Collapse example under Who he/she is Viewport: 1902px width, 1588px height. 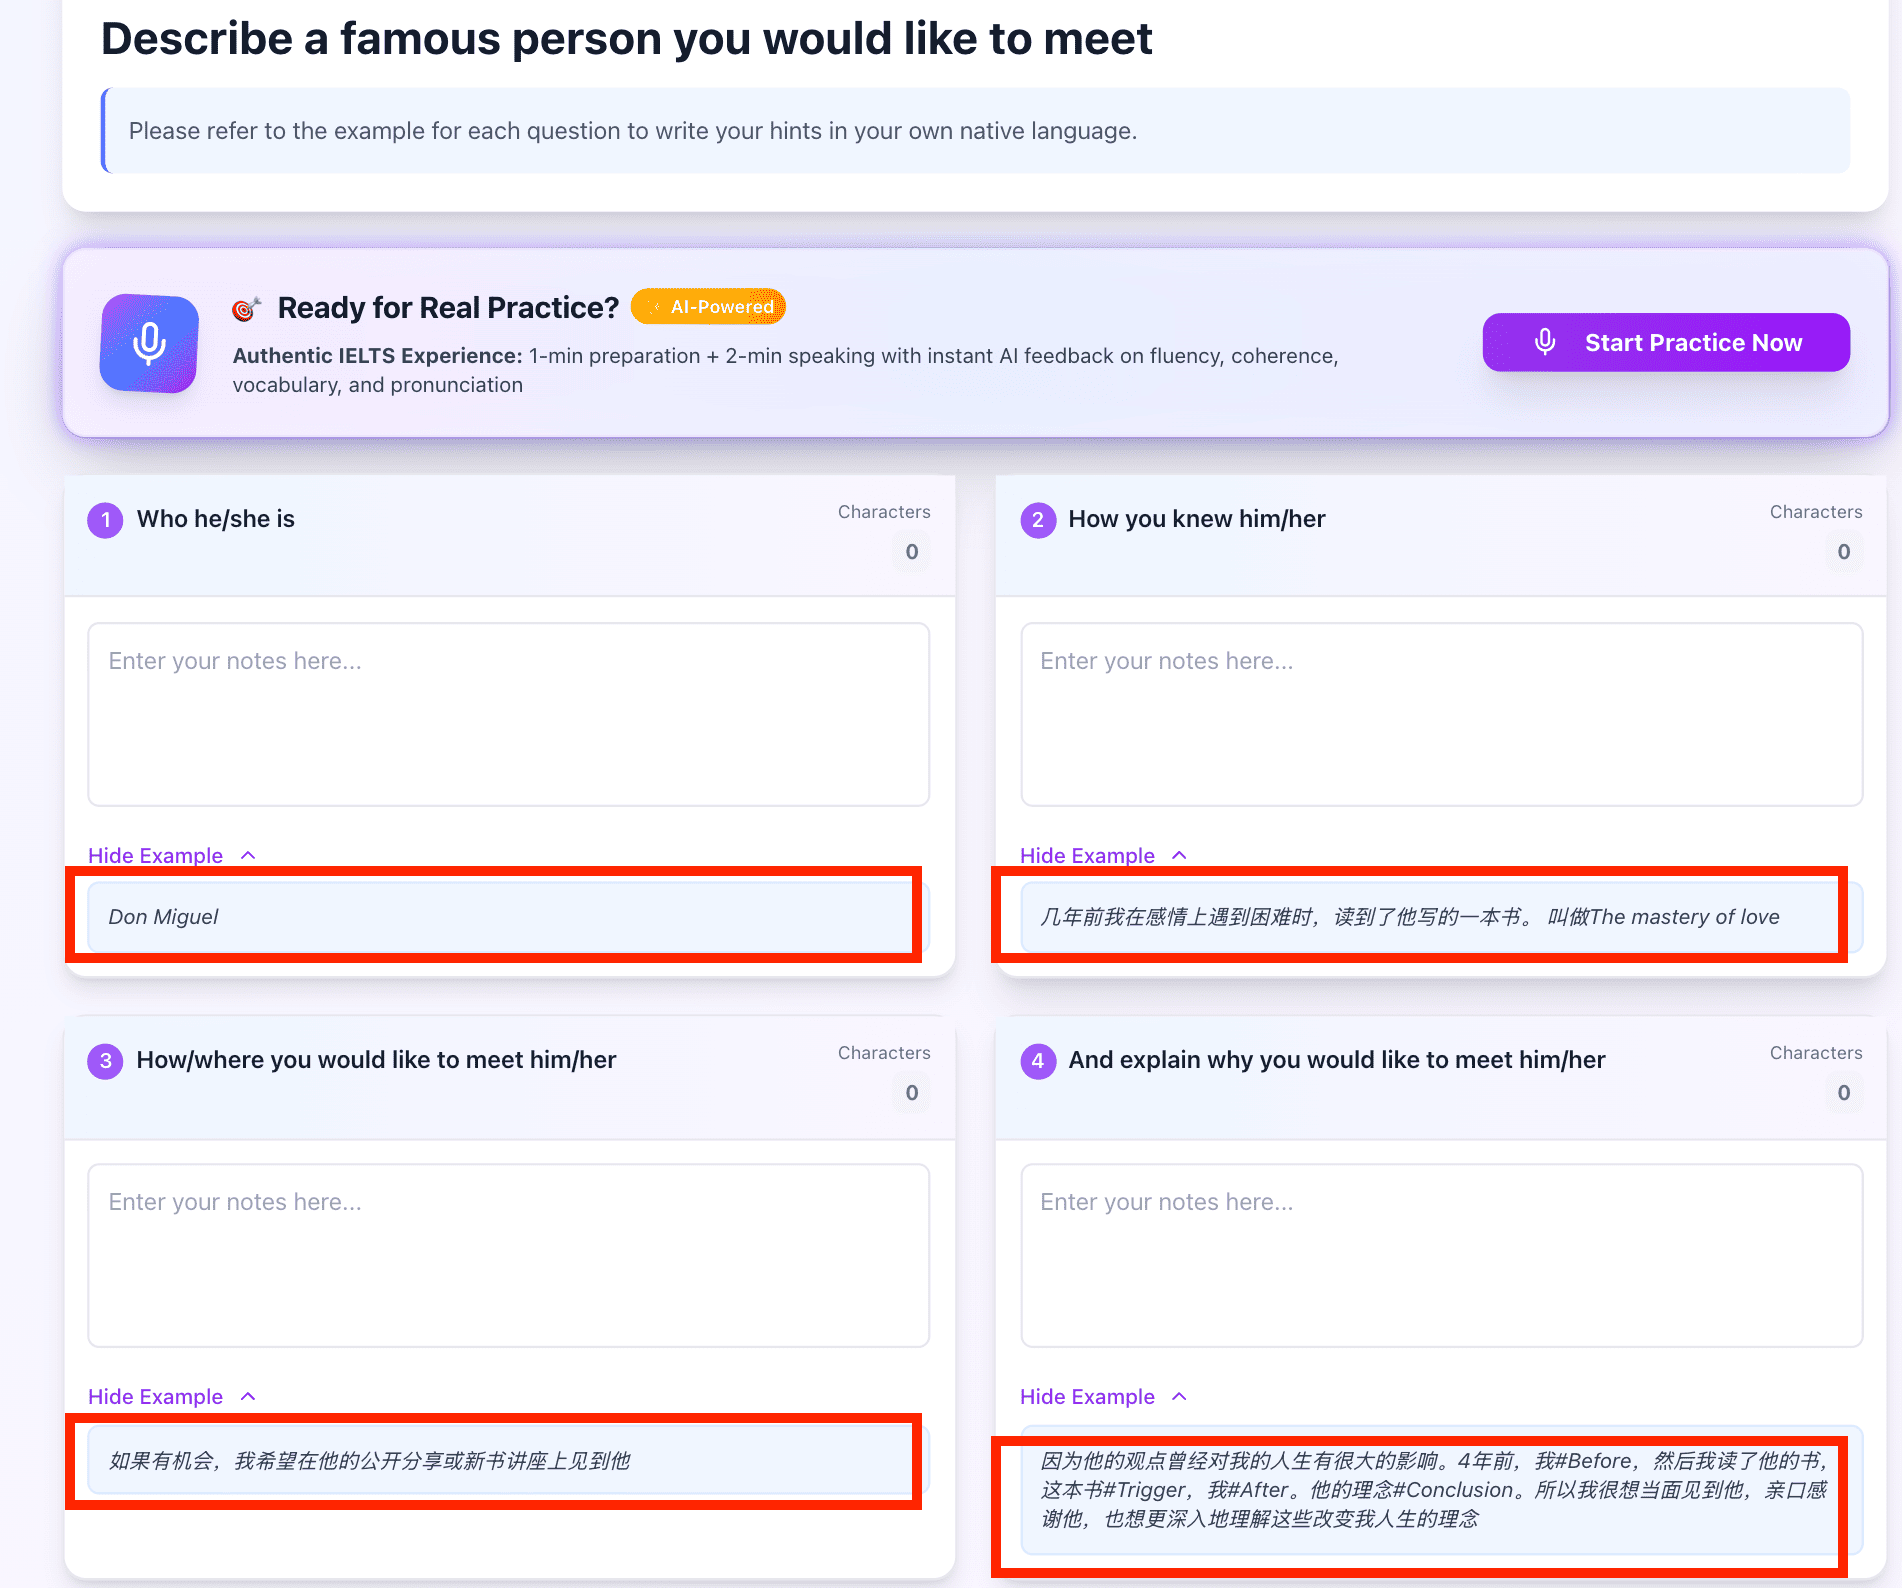(x=172, y=855)
